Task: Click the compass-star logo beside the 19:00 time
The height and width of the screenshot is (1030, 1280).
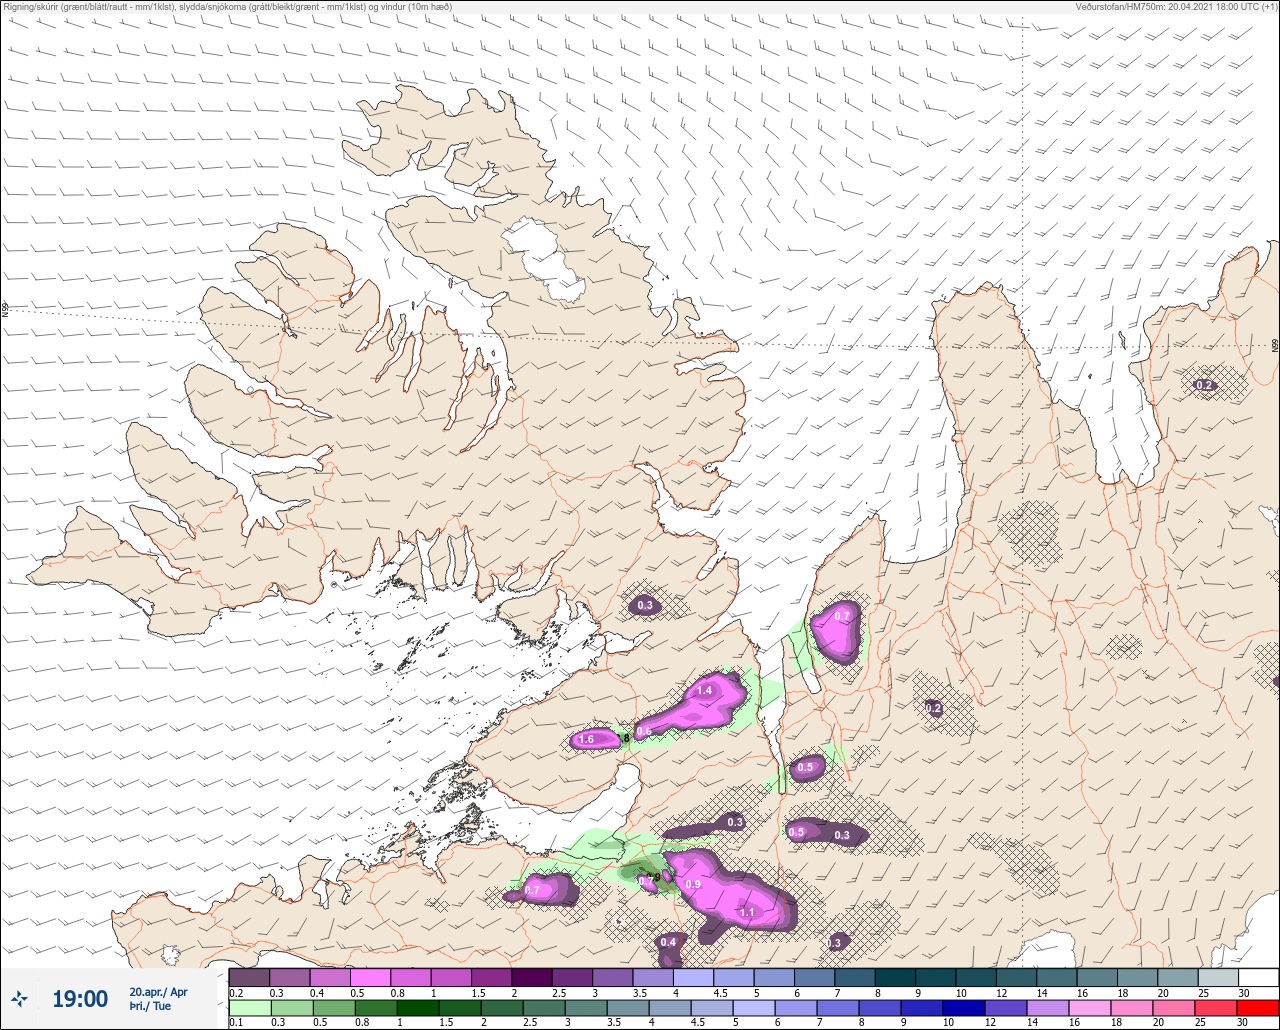Action: [x=20, y=998]
